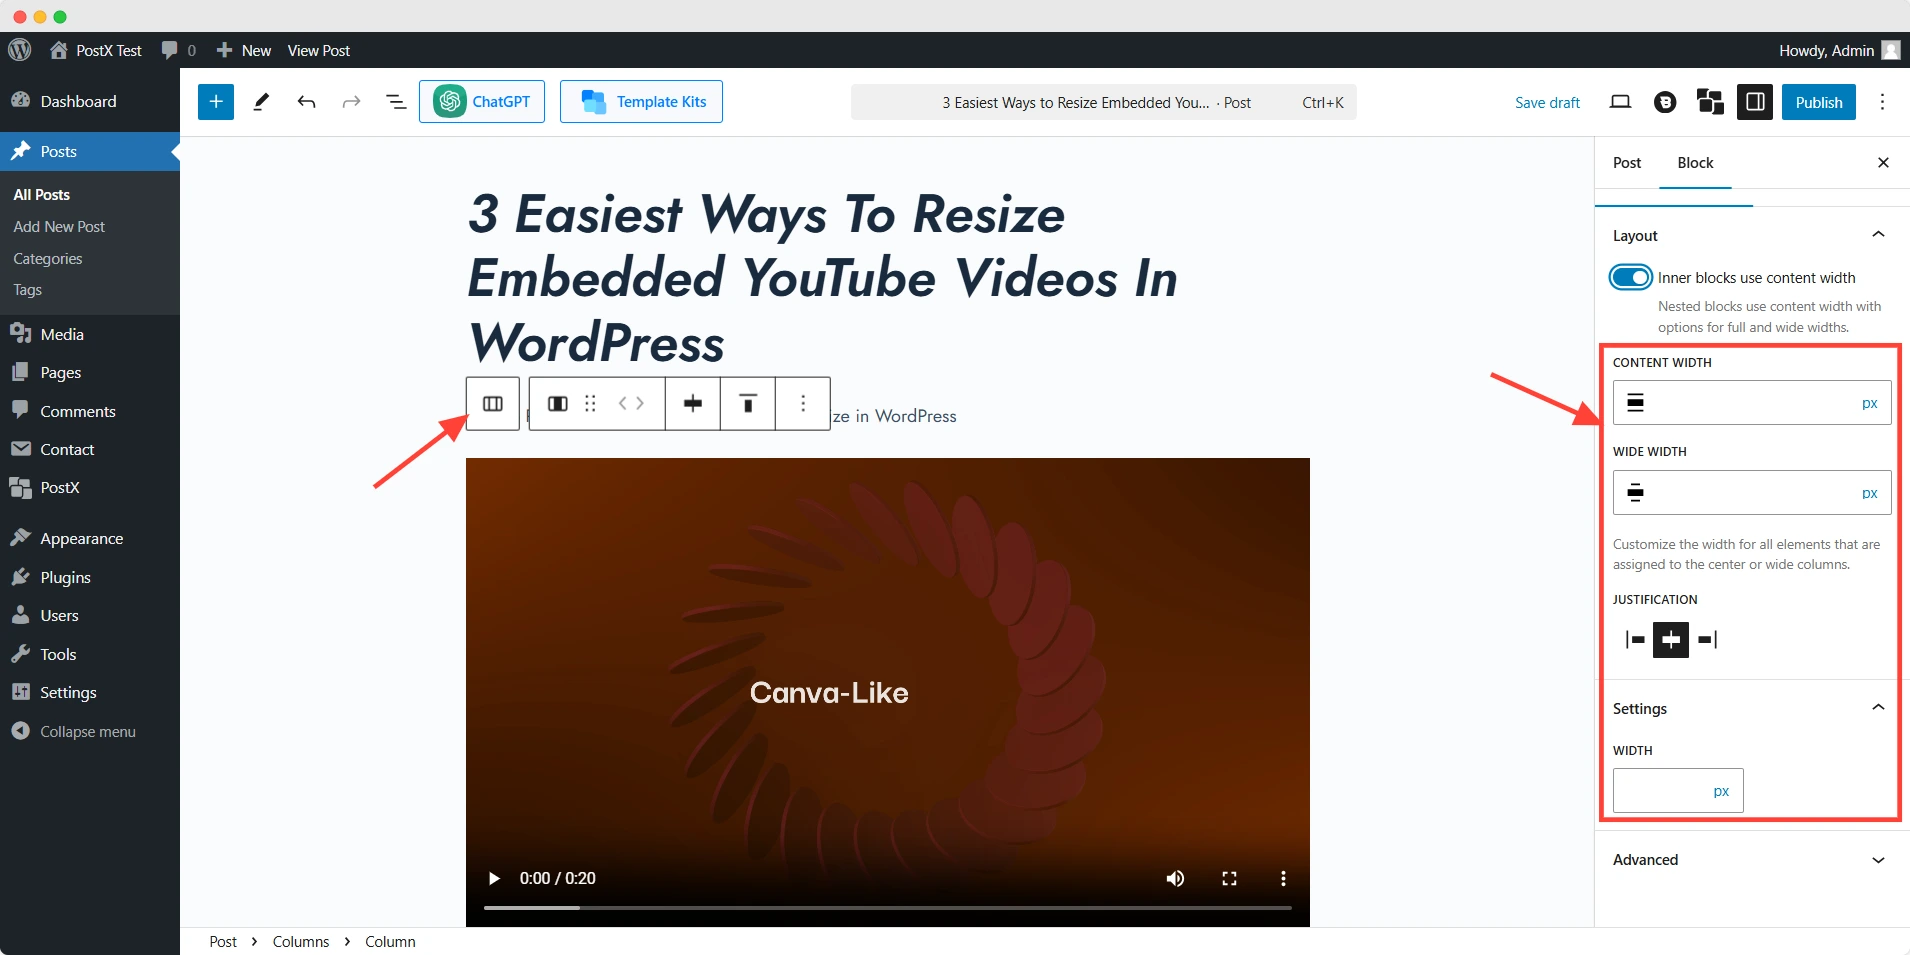
Task: Click the Publish button
Action: tap(1818, 102)
